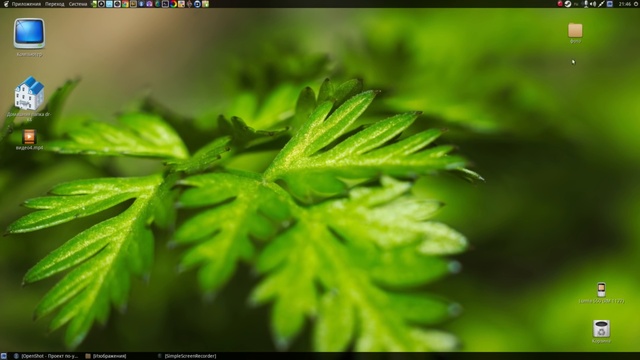Open the 21:46 panel clock
This screenshot has width=640, height=360.
(x=625, y=4)
